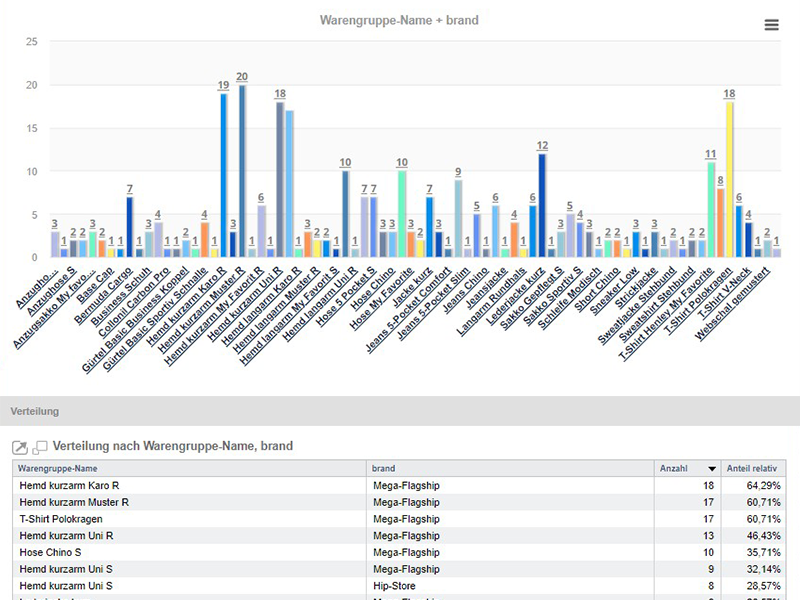Click the yellow bar labeled 18
This screenshot has height=600, width=800.
(729, 179)
